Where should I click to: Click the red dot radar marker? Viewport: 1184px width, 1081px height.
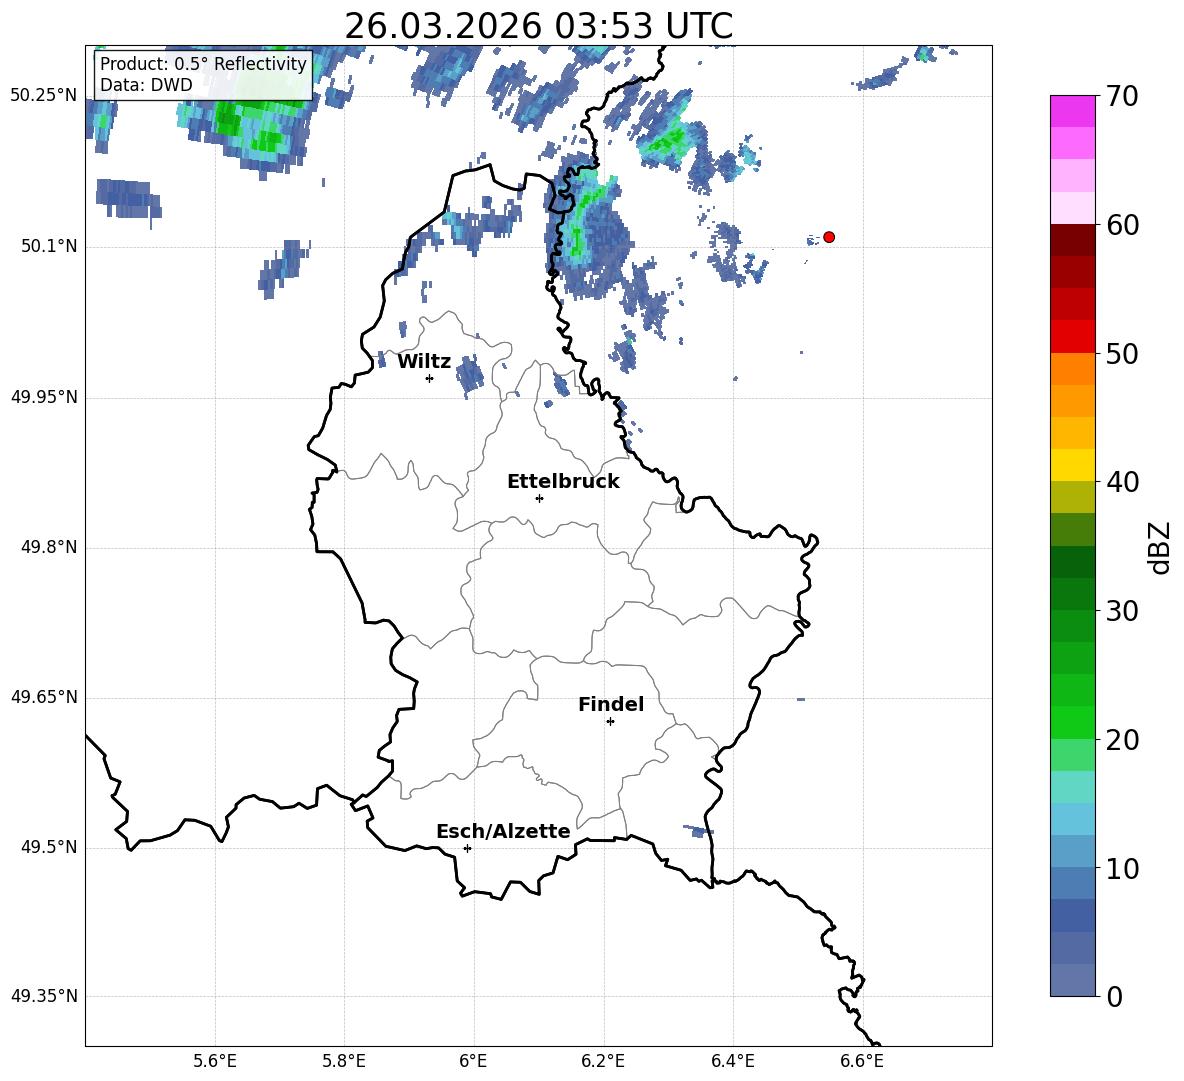[x=828, y=237]
